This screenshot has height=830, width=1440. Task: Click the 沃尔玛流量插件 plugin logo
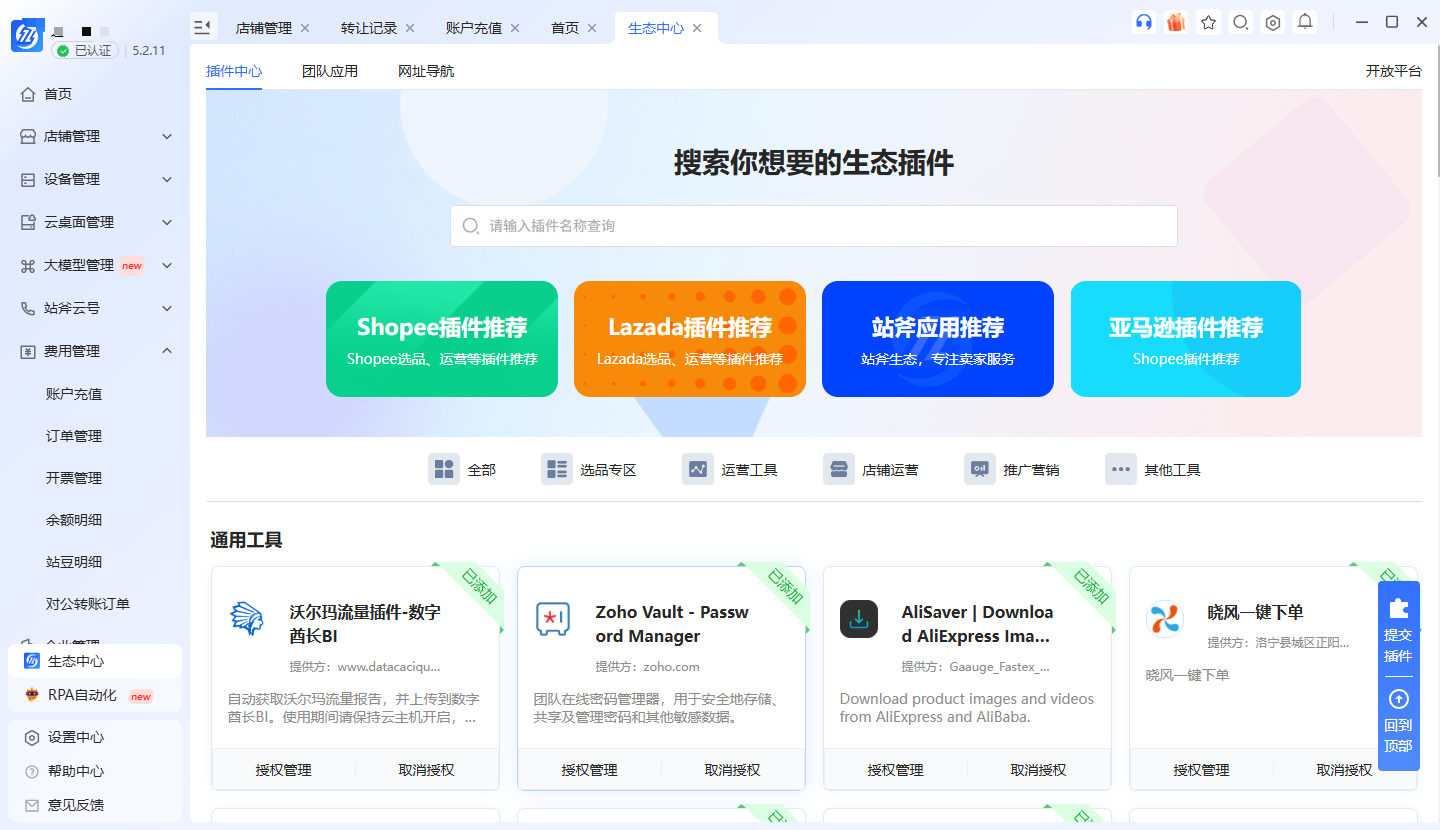(247, 619)
